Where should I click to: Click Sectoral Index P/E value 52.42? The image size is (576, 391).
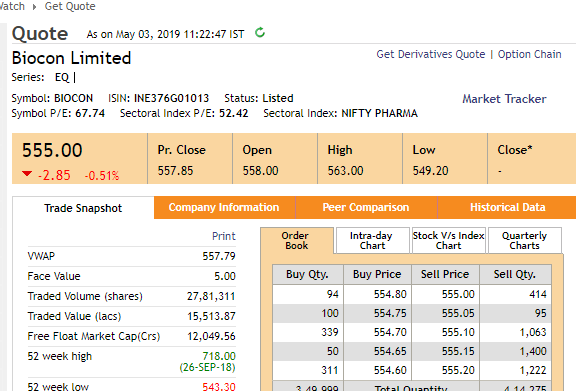click(234, 113)
